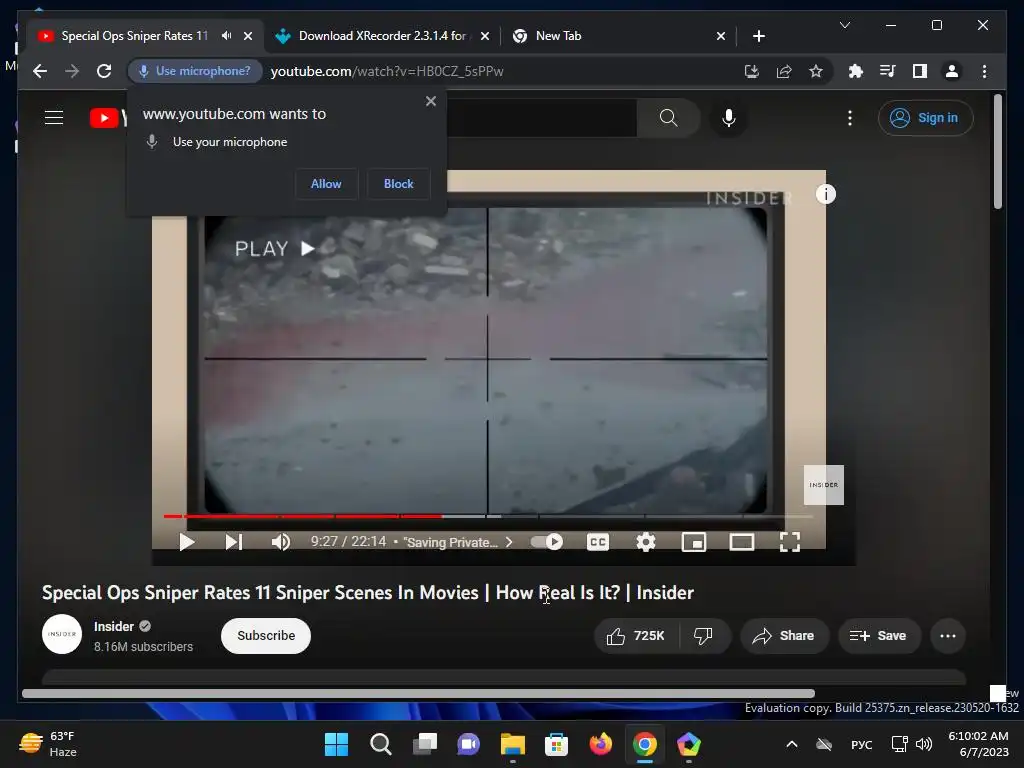Click the "Use microphone?" chip in address bar
Screen dimensions: 1024x768
tap(195, 71)
